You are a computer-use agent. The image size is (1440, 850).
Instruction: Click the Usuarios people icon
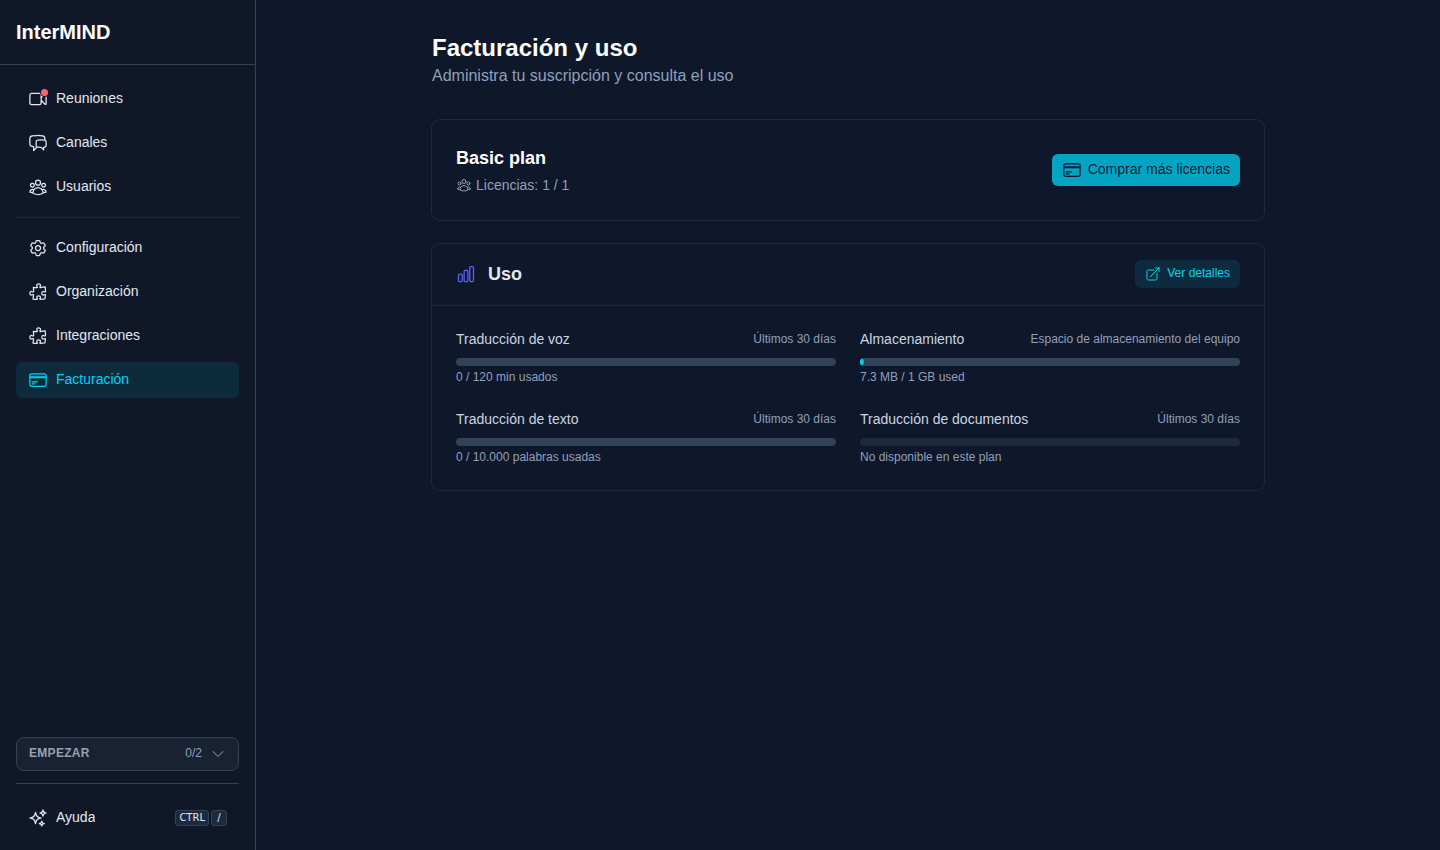click(38, 186)
